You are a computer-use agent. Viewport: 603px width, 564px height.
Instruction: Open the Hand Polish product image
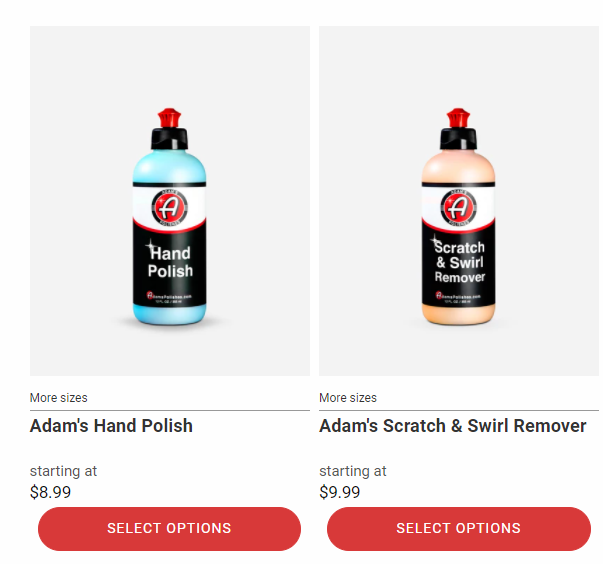point(170,201)
